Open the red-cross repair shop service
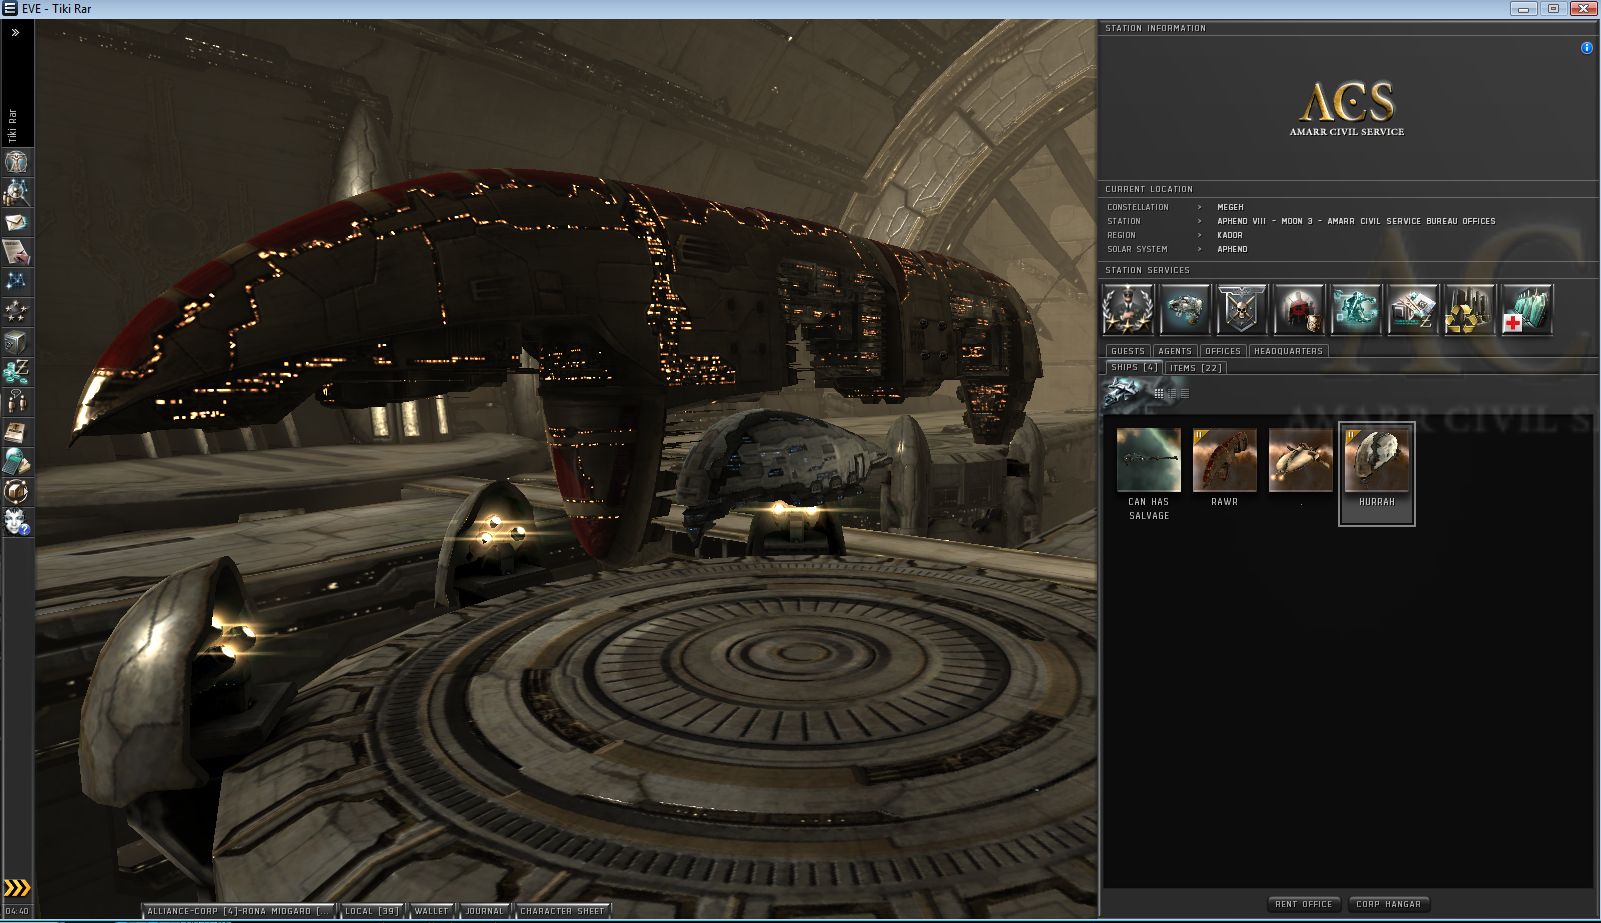Screen dimensions: 1601x923 (1527, 309)
